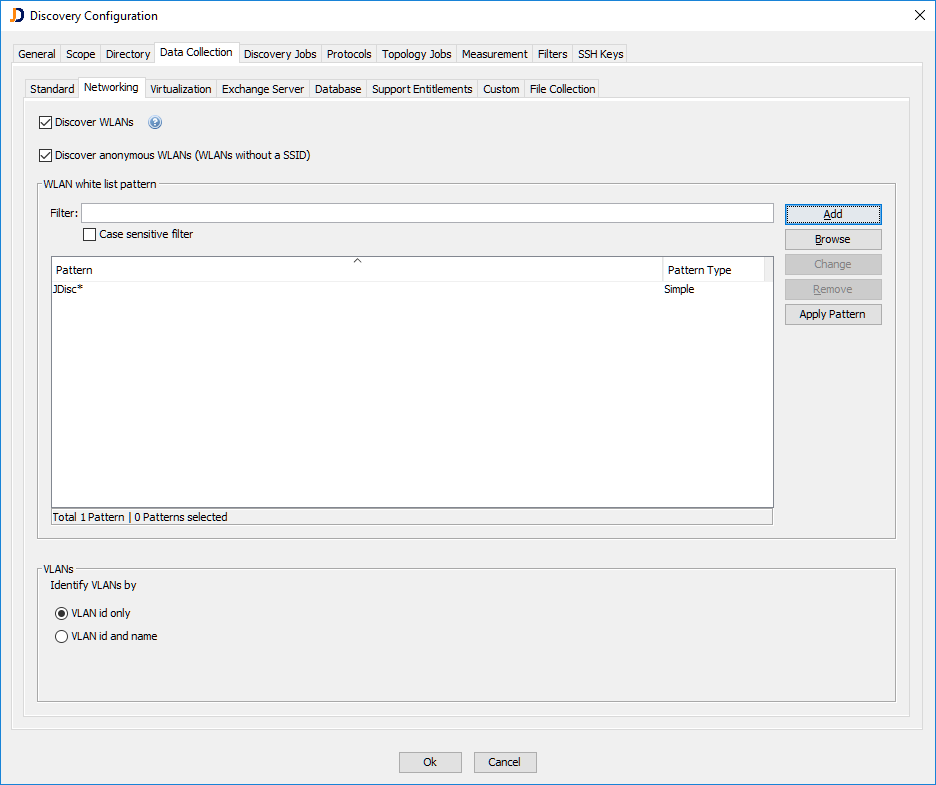This screenshot has width=936, height=785.
Task: Switch to the Exchange Server sub-tab
Action: tap(262, 88)
